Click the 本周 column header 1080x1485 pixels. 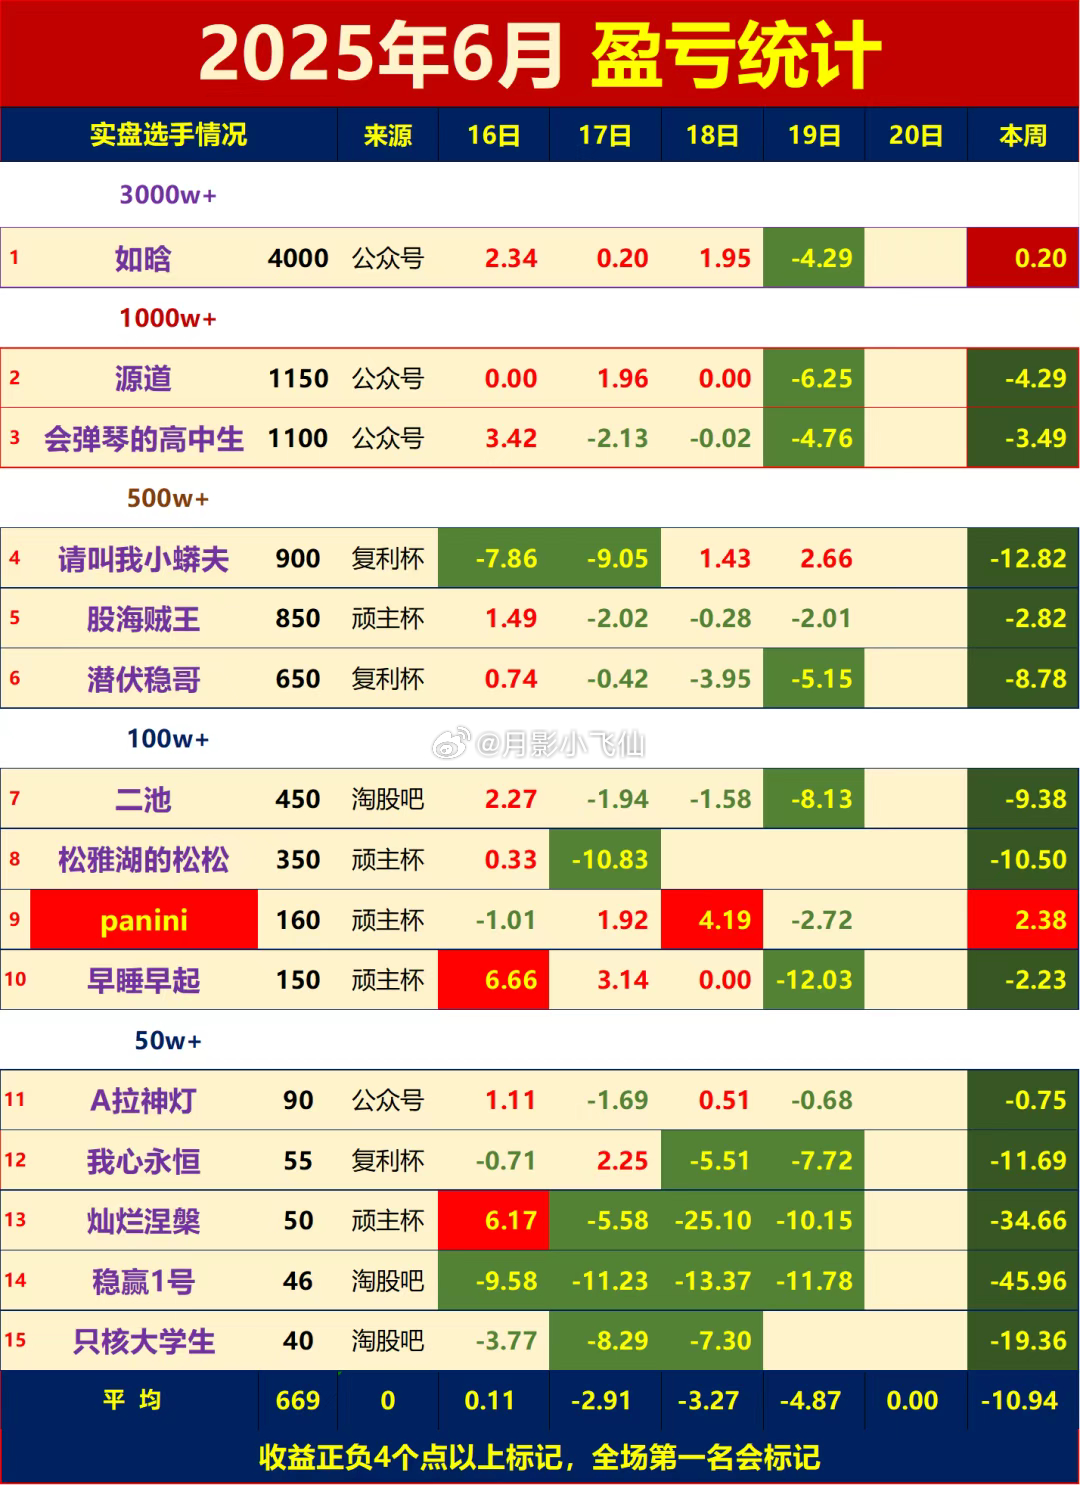(1023, 135)
